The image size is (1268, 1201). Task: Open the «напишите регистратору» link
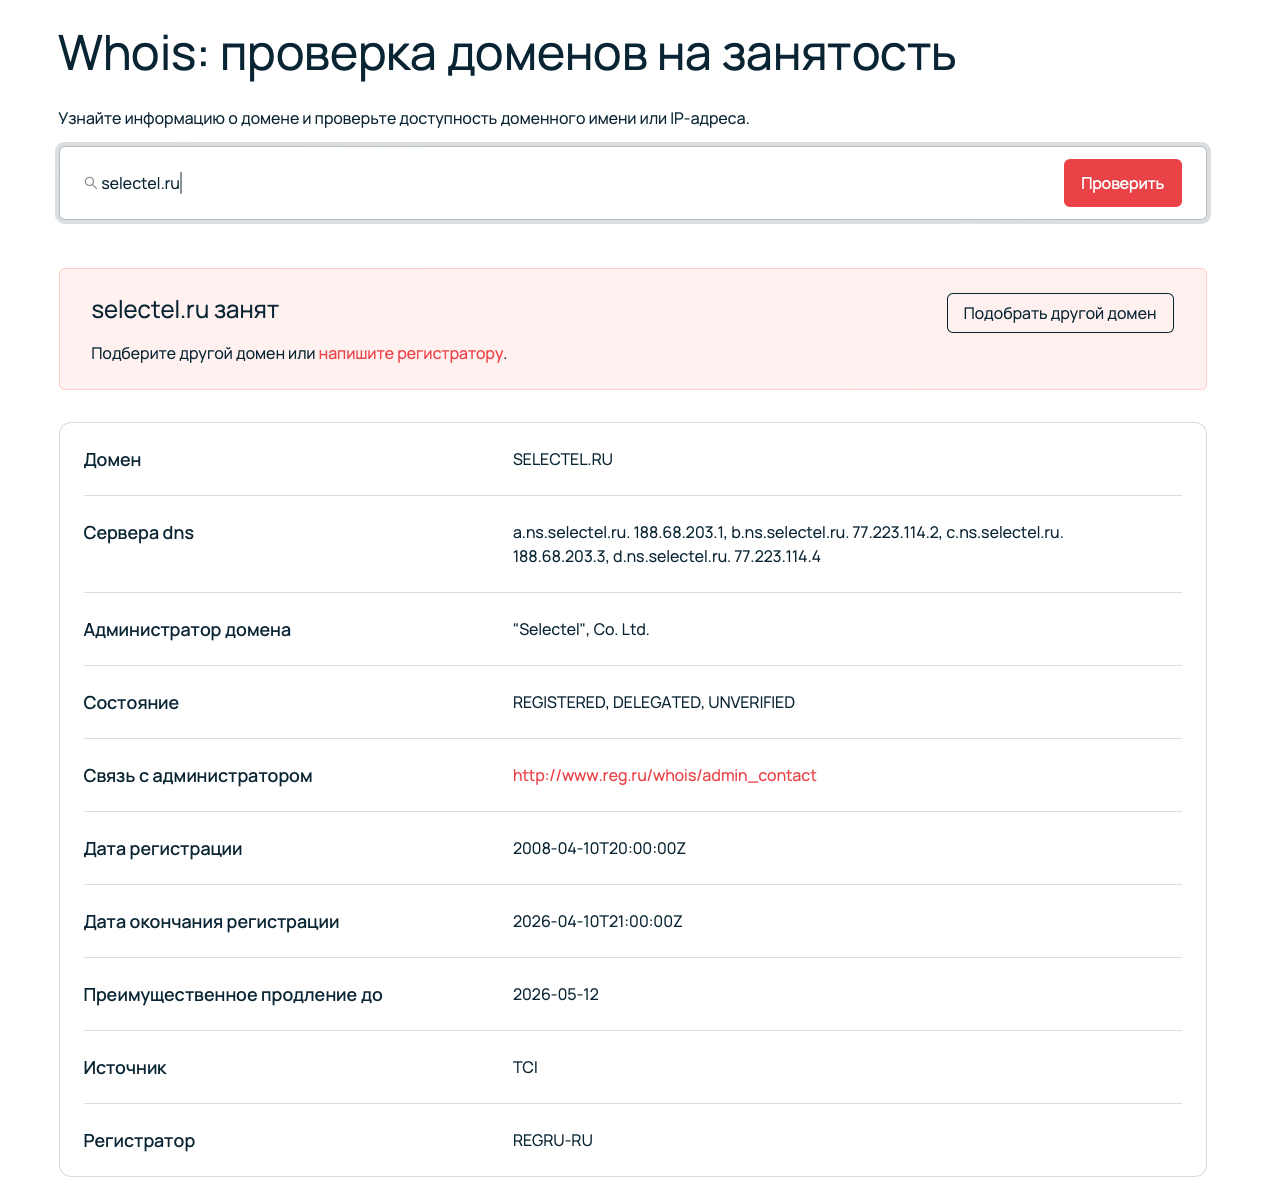tap(411, 353)
